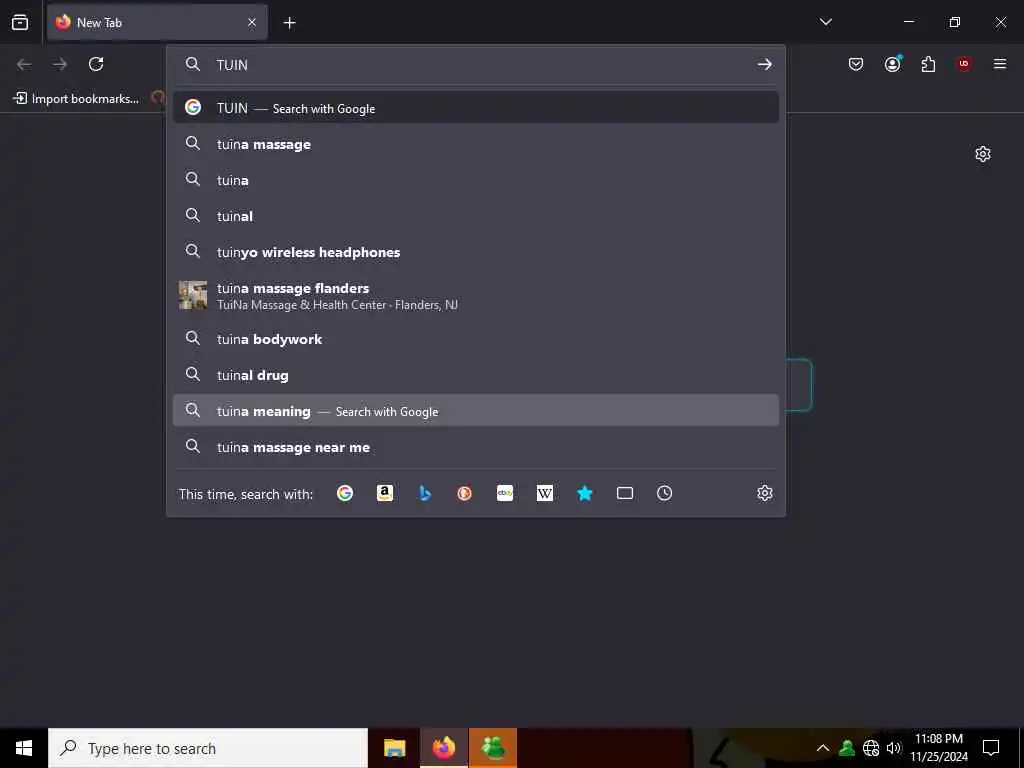Show hidden system tray icons
The height and width of the screenshot is (768, 1024).
[x=823, y=748]
